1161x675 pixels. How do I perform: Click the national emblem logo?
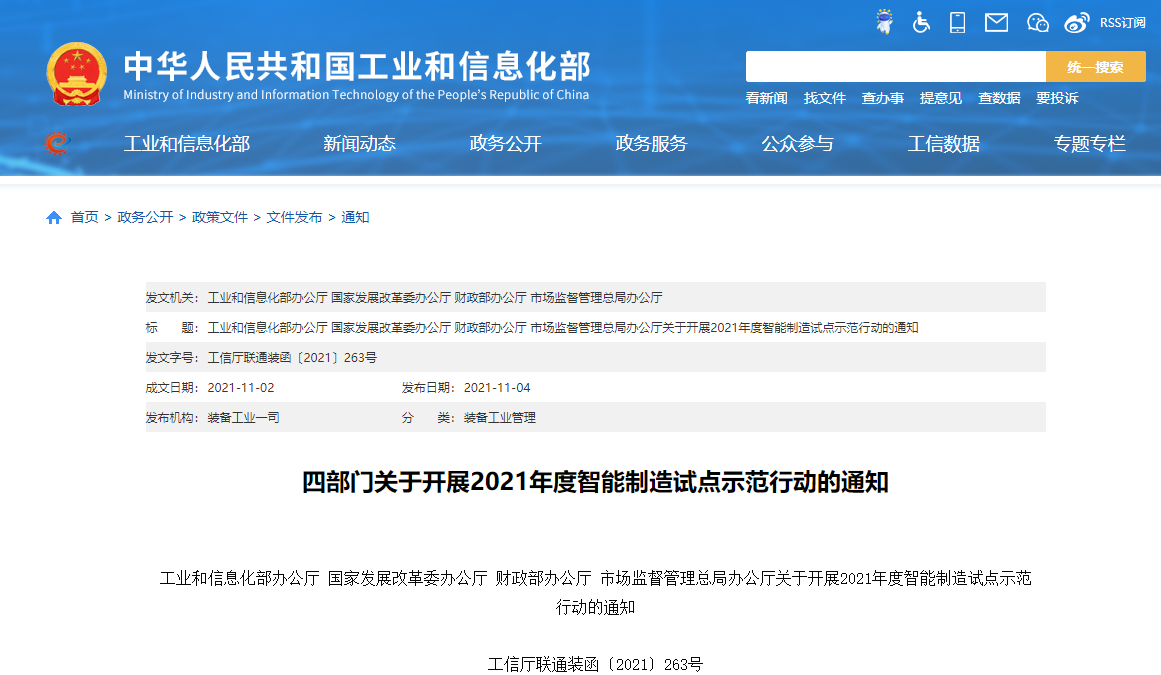point(77,74)
